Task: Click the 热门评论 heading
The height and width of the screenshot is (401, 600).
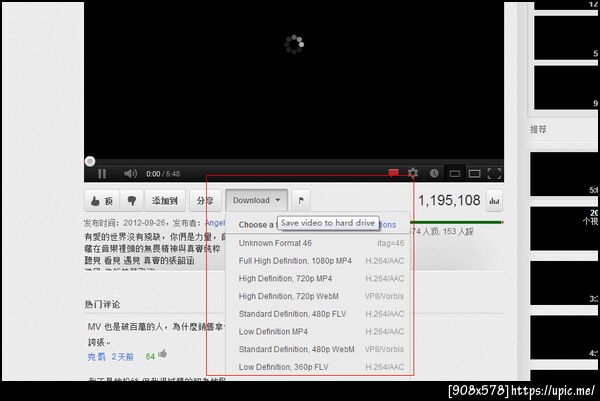Action: [x=102, y=305]
